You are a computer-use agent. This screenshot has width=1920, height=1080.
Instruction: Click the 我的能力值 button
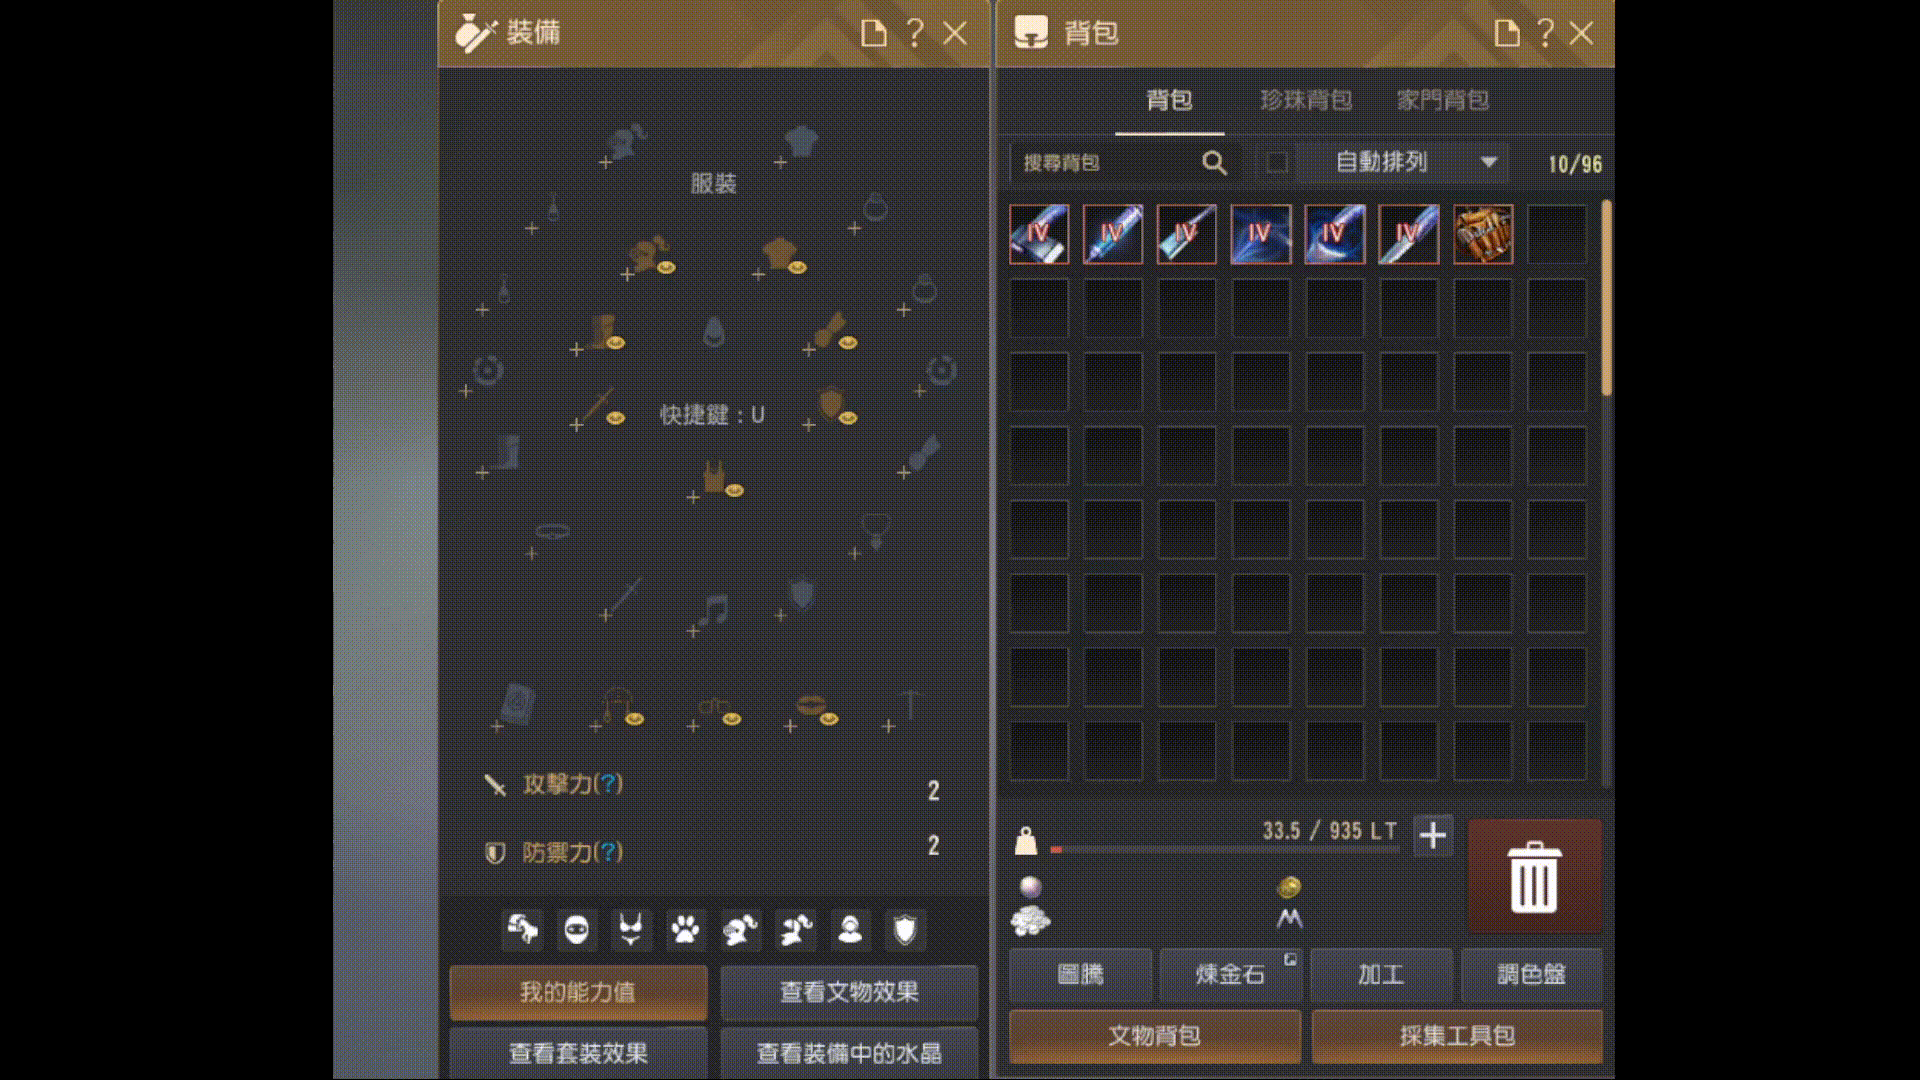click(578, 992)
